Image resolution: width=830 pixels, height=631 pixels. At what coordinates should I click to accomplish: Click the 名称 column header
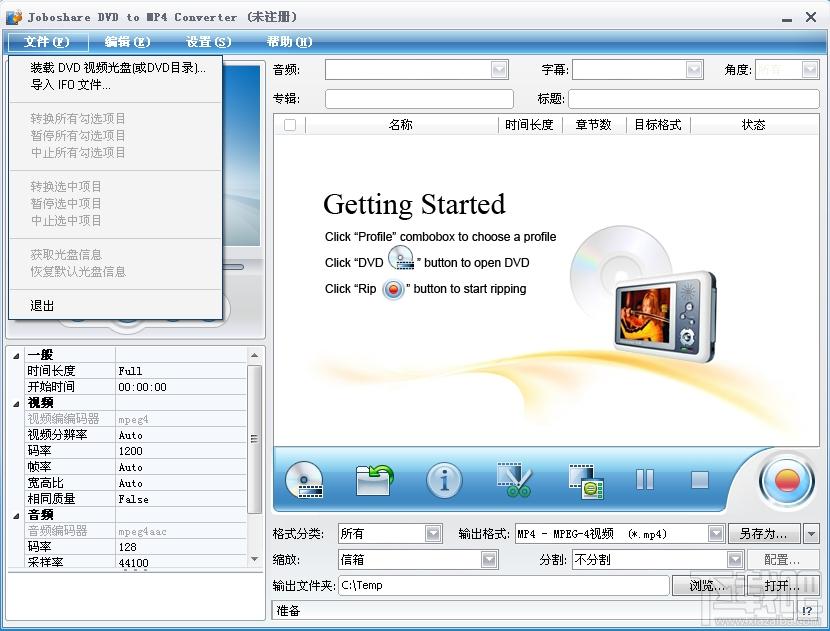401,125
